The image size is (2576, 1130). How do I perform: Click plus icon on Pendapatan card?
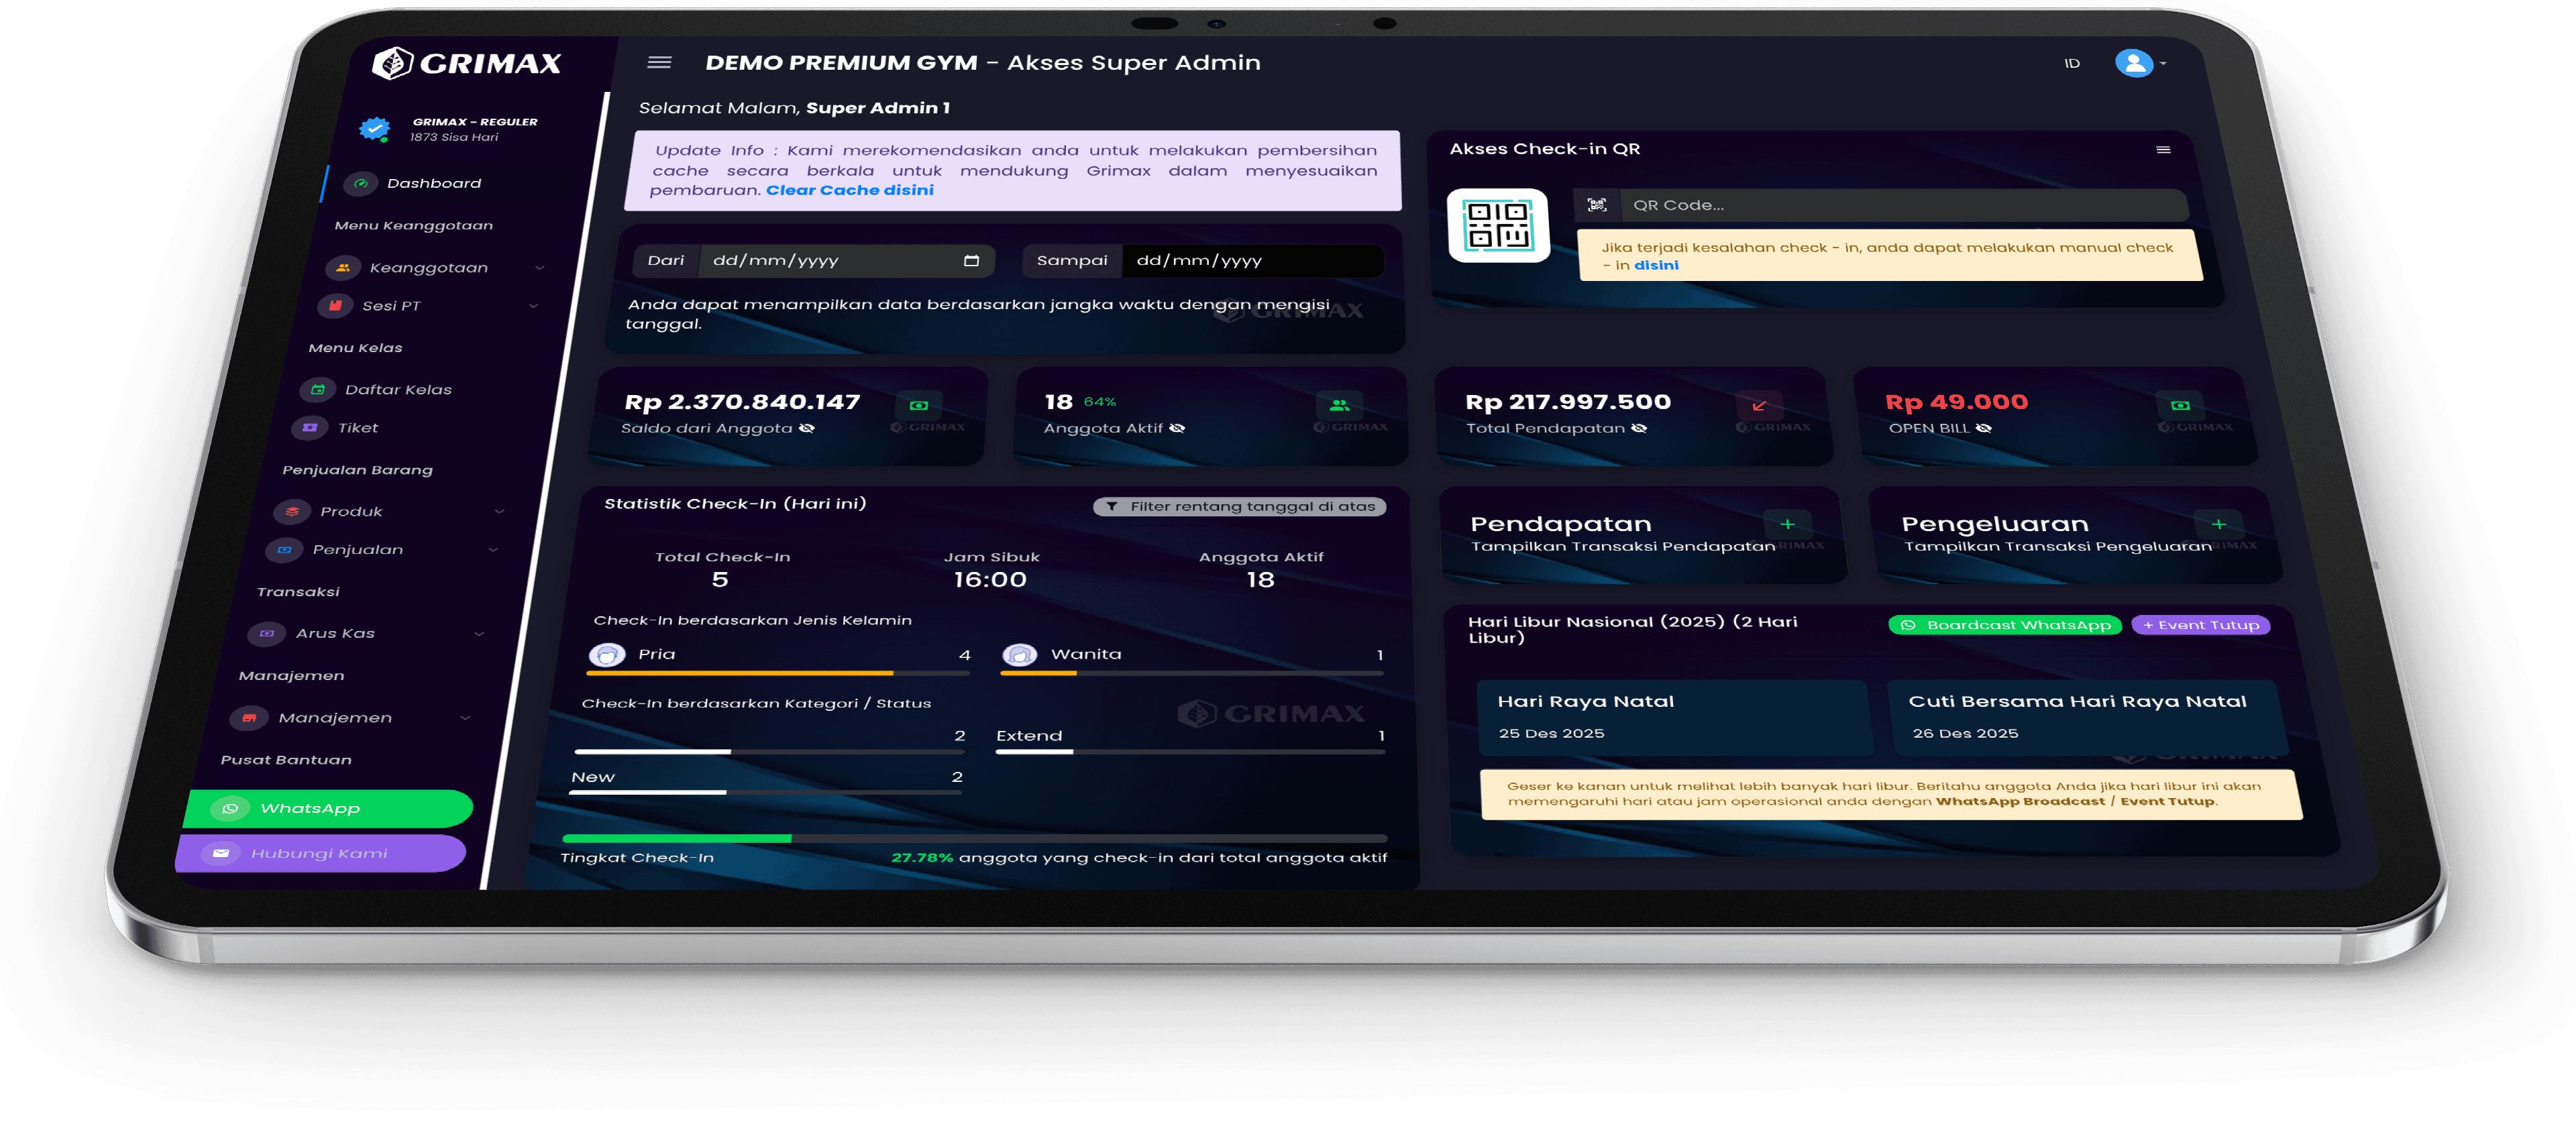[1787, 524]
